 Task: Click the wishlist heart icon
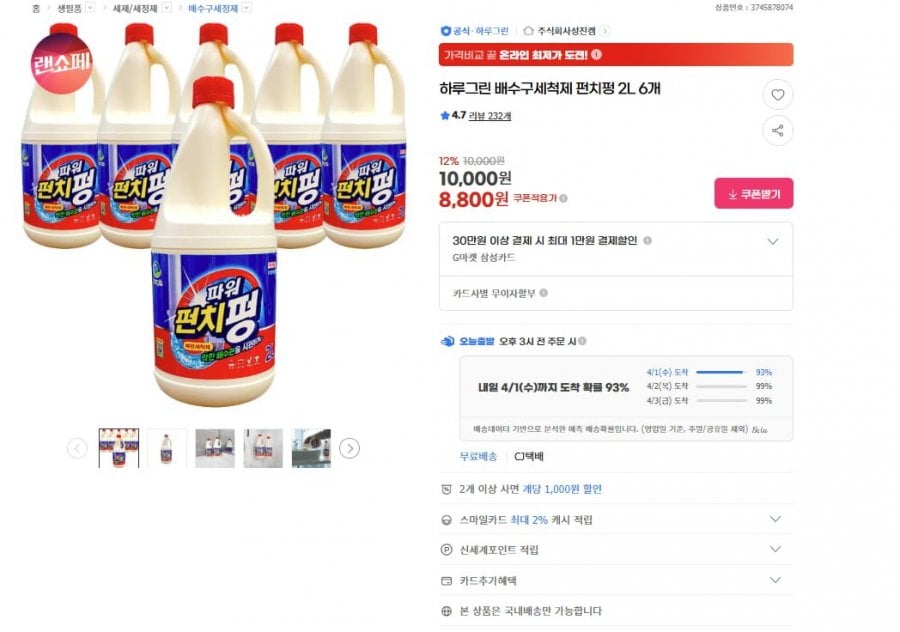coord(778,94)
